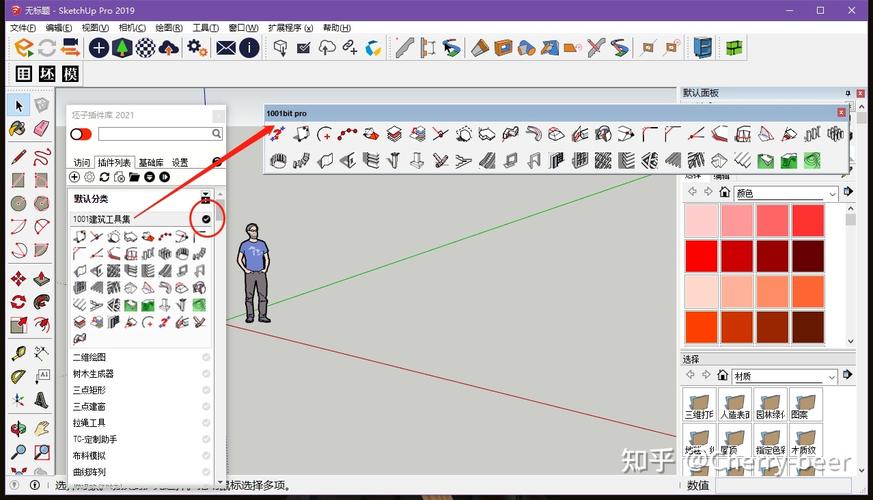This screenshot has width=873, height=500.
Task: Click the checkered sphere icon
Action: click(145, 48)
